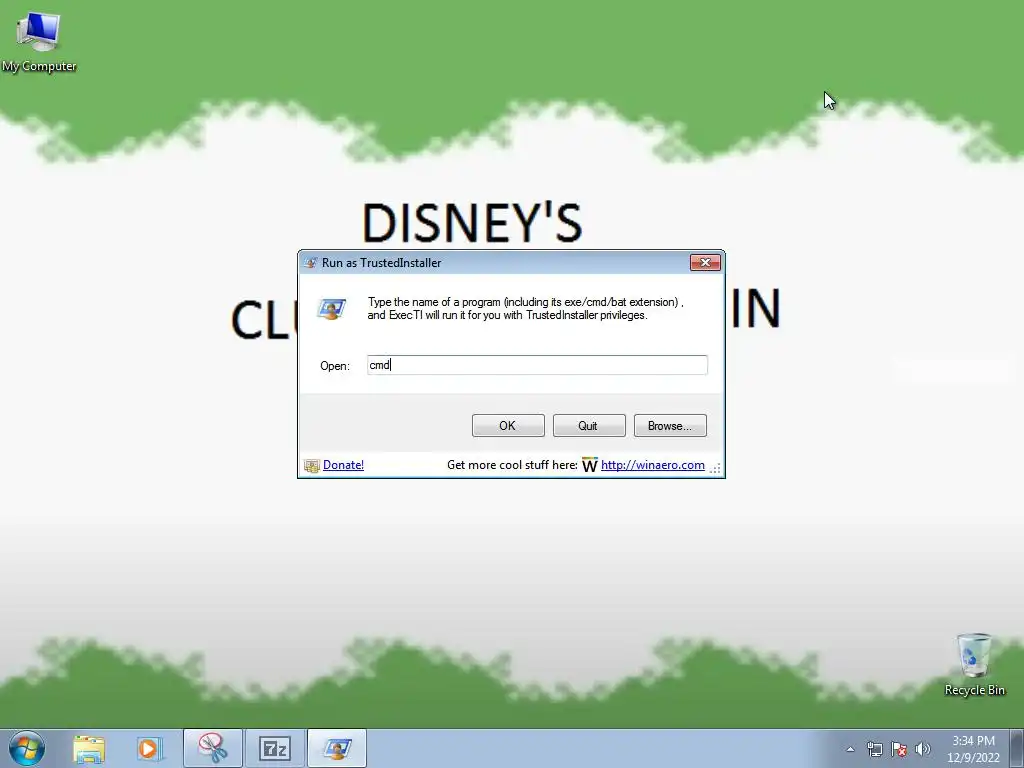The width and height of the screenshot is (1024, 768).
Task: Focus the Open text field
Action: [x=537, y=365]
